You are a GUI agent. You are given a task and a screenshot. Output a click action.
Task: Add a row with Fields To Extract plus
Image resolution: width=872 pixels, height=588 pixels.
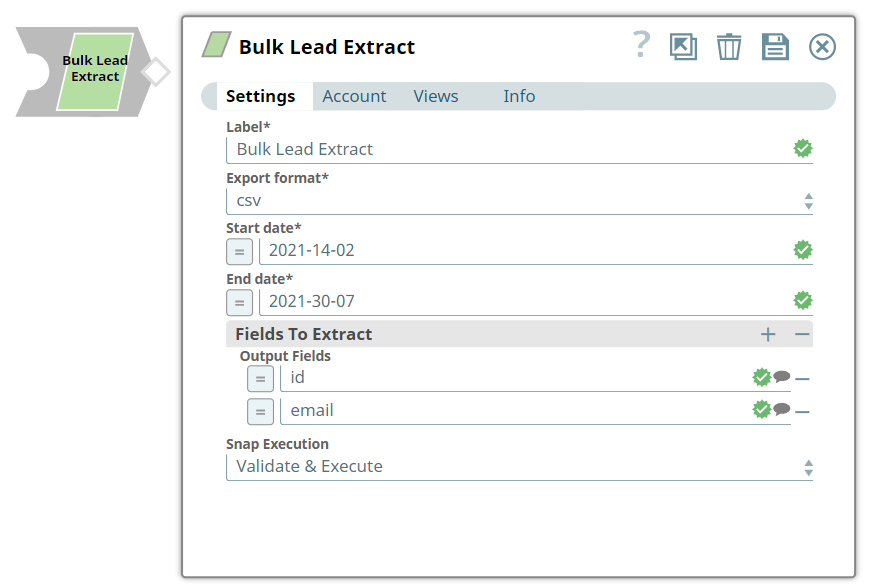tap(768, 334)
